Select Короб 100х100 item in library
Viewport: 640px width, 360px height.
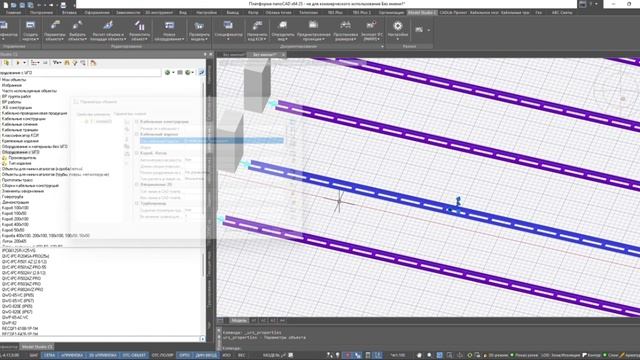coord(14,208)
